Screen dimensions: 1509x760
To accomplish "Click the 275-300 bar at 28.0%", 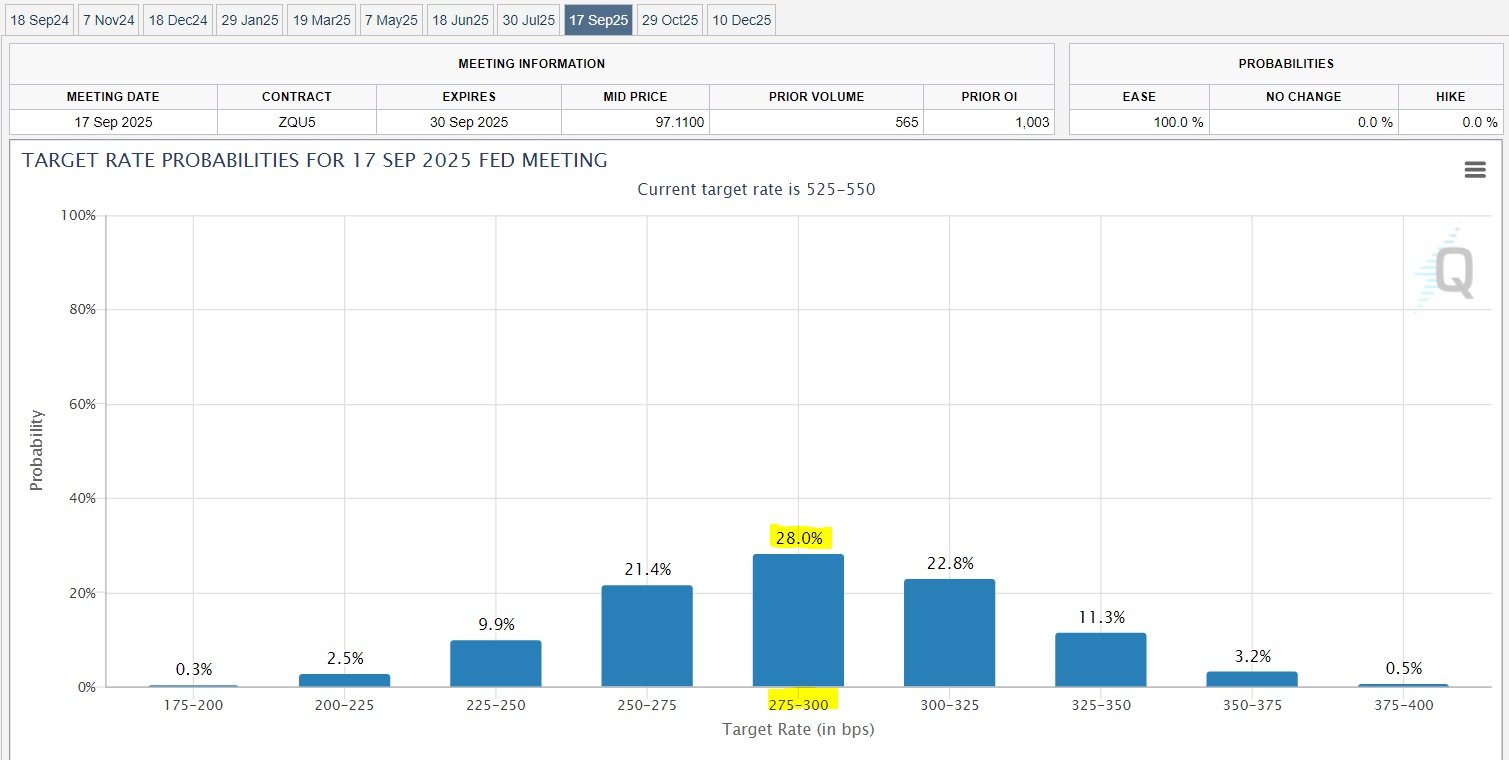I will coord(798,620).
